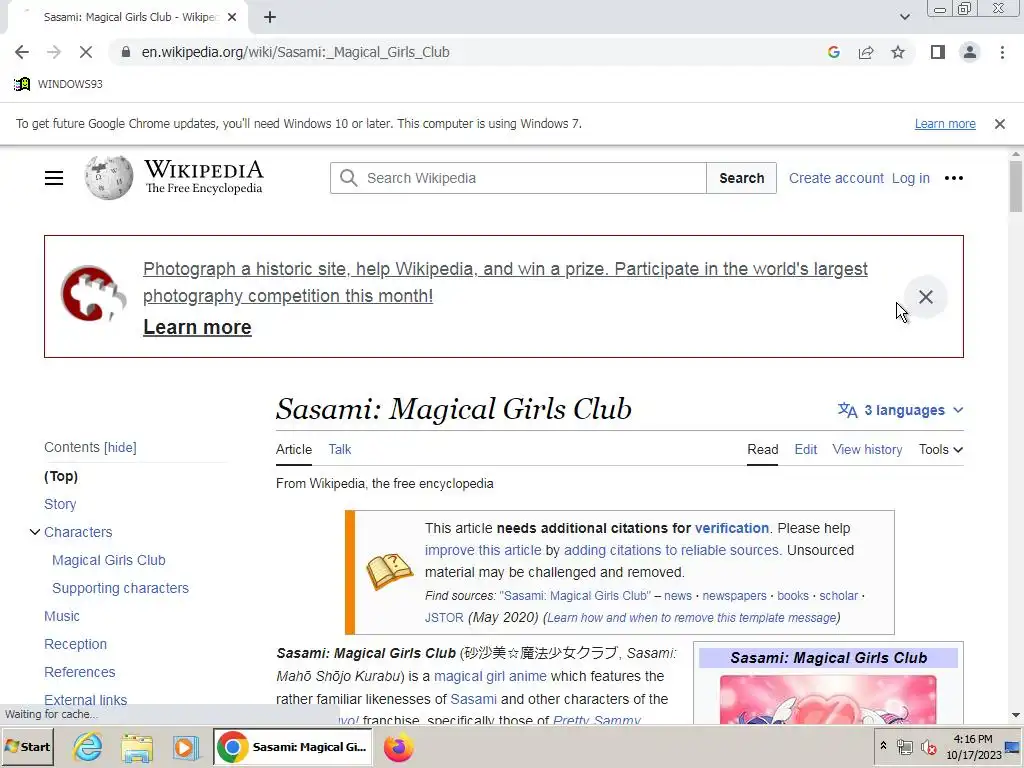The image size is (1024, 768).
Task: Open Windows Explorer folder in taskbar
Action: 136,747
